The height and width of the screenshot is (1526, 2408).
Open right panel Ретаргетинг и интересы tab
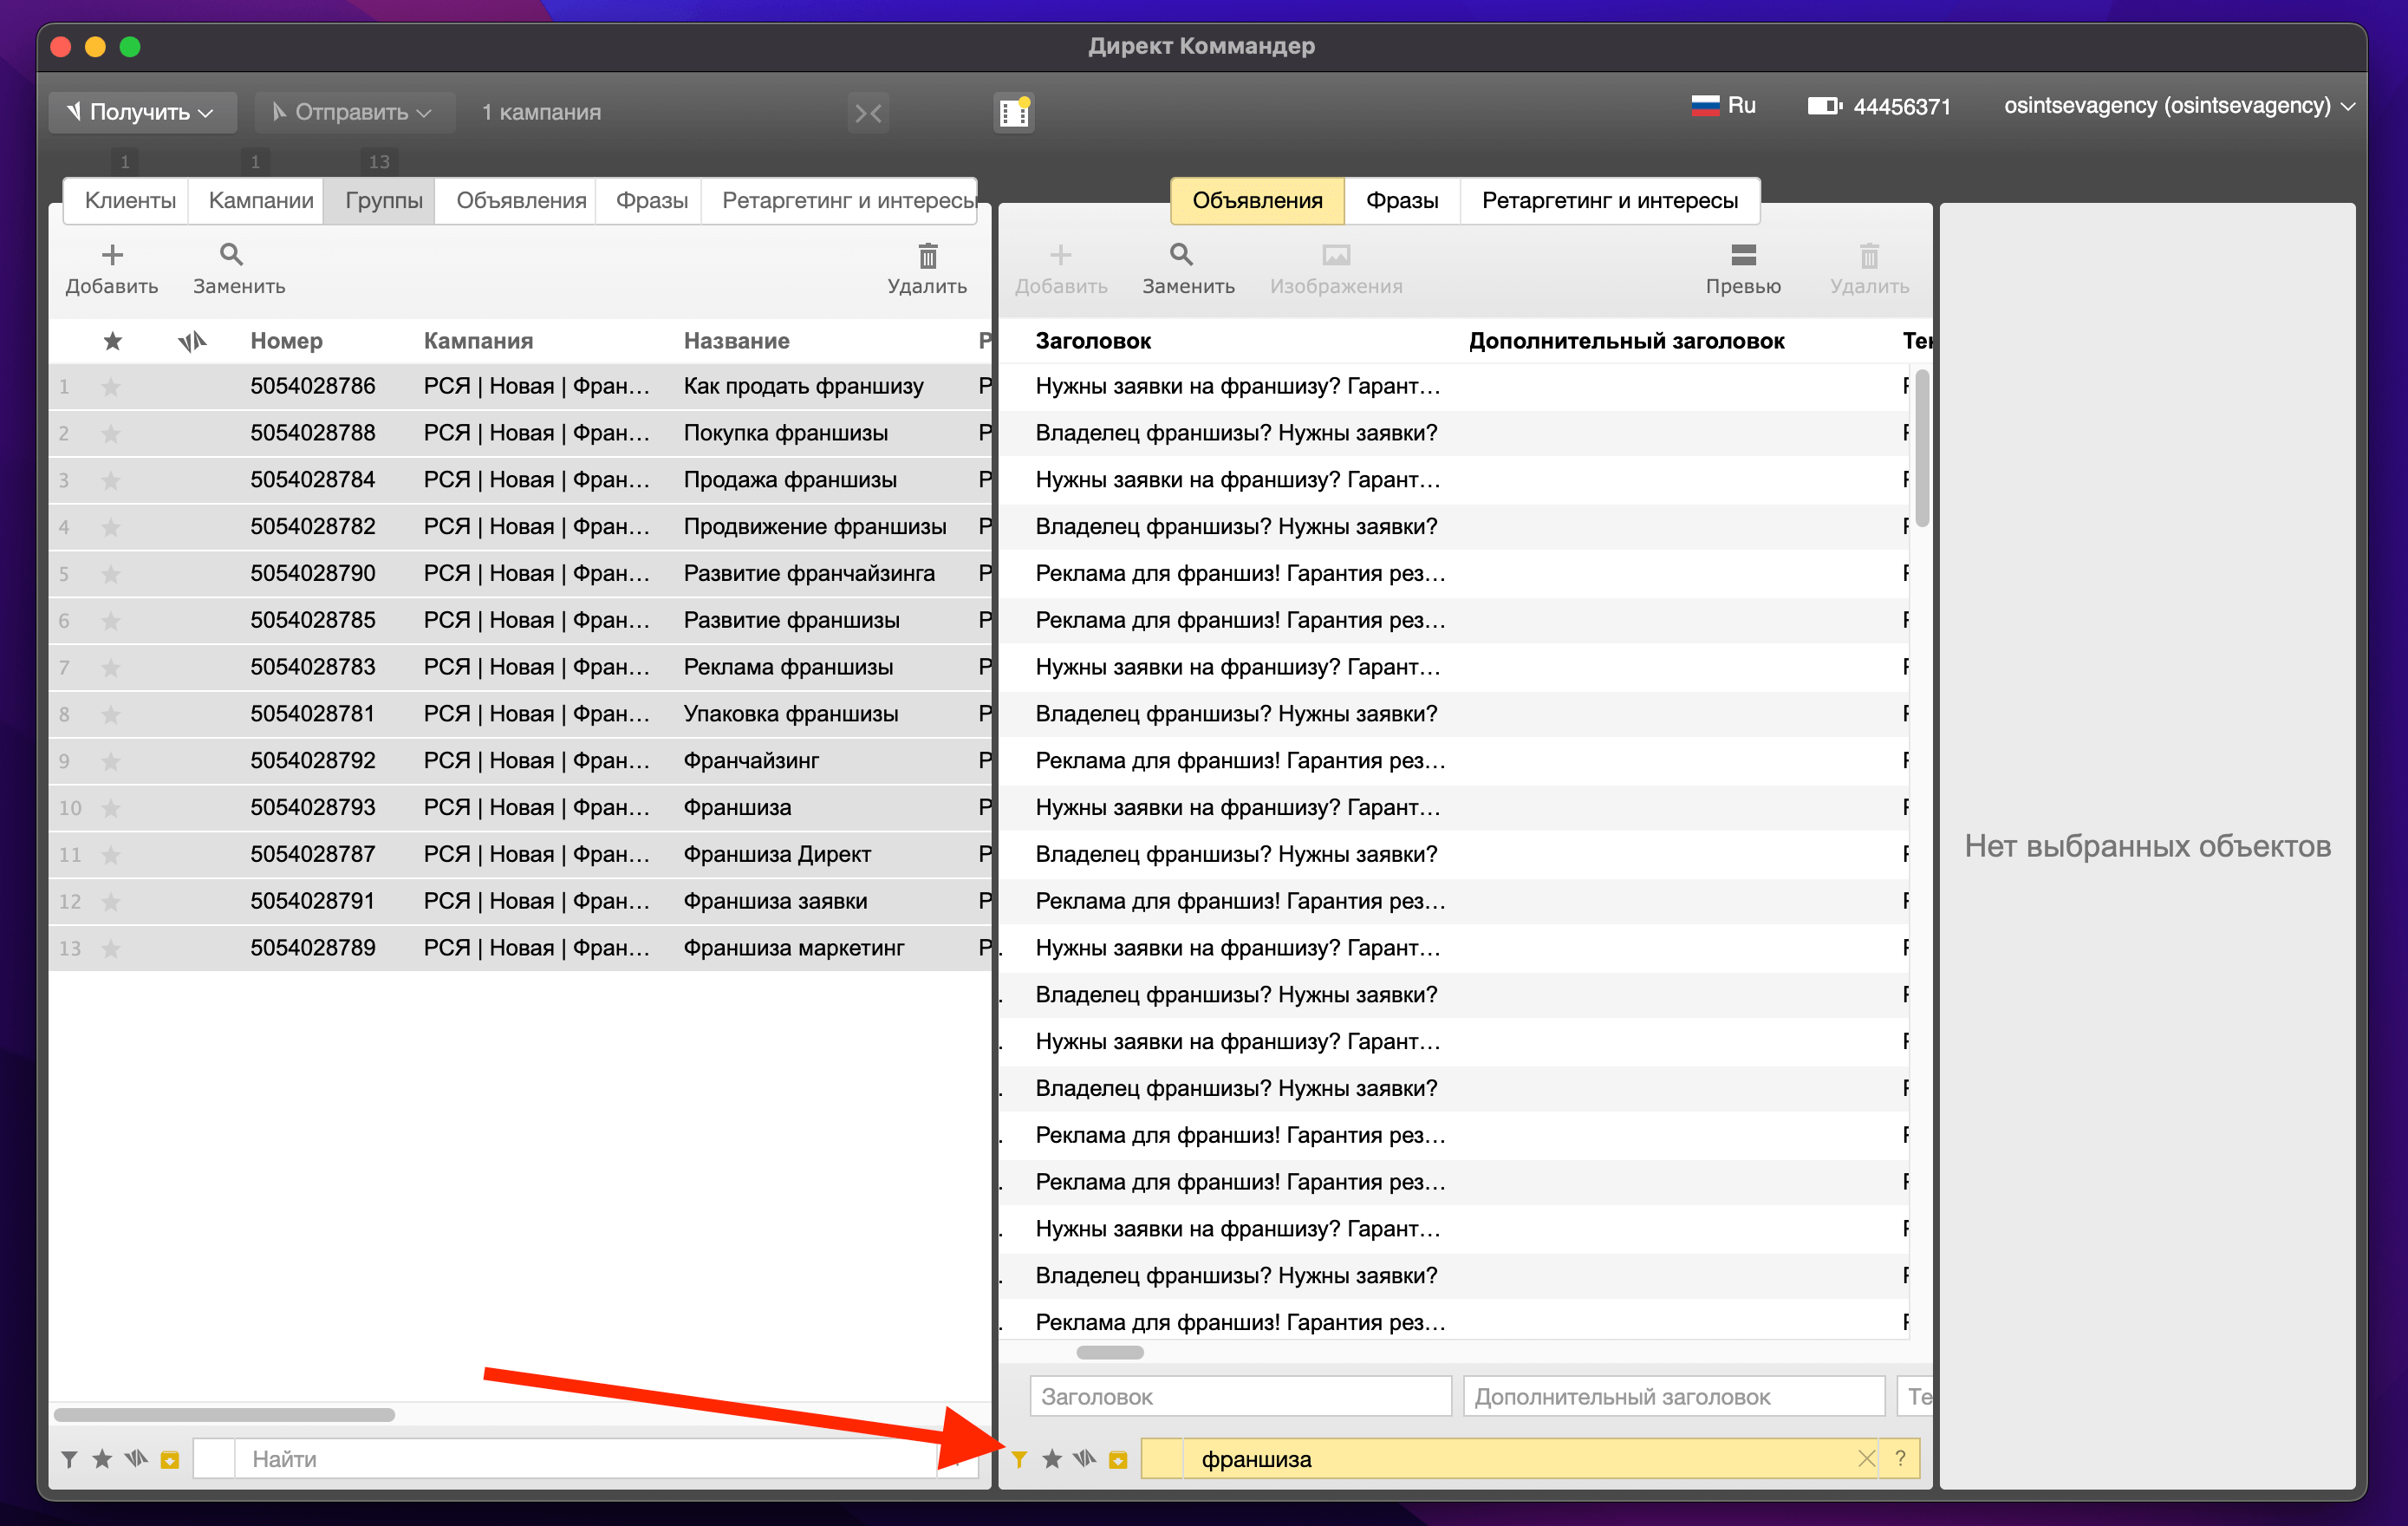click(1610, 200)
